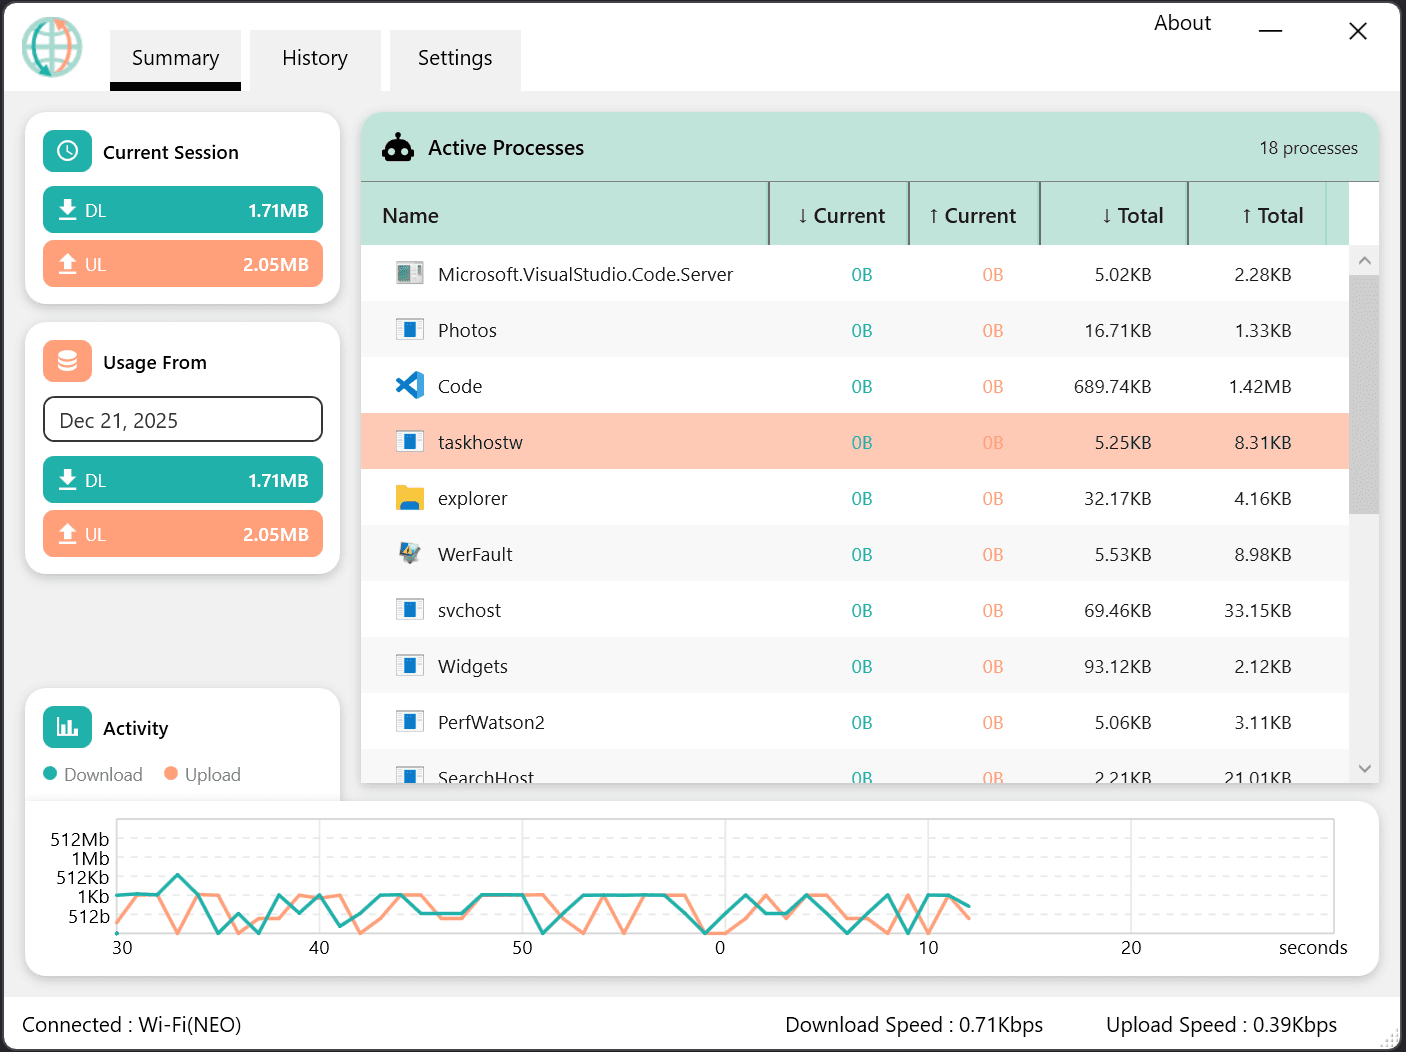Screen dimensions: 1406x1052
Task: Click the download arrow on the DL badge
Action: click(x=67, y=210)
